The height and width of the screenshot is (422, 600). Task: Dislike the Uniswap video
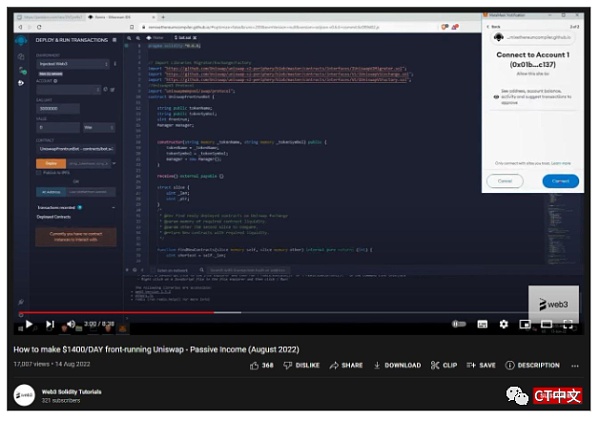point(299,365)
